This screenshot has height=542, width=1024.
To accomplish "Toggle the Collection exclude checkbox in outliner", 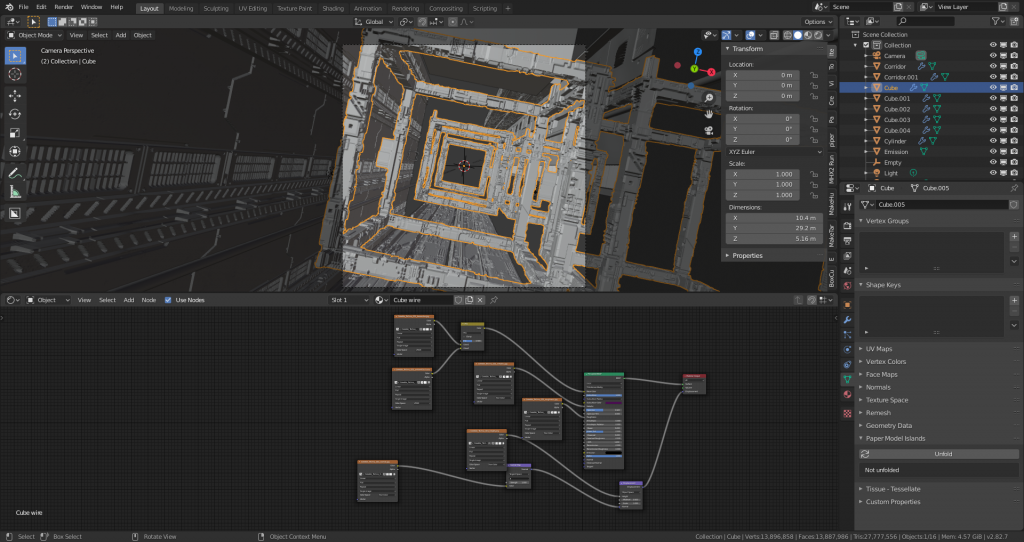I will 866,45.
